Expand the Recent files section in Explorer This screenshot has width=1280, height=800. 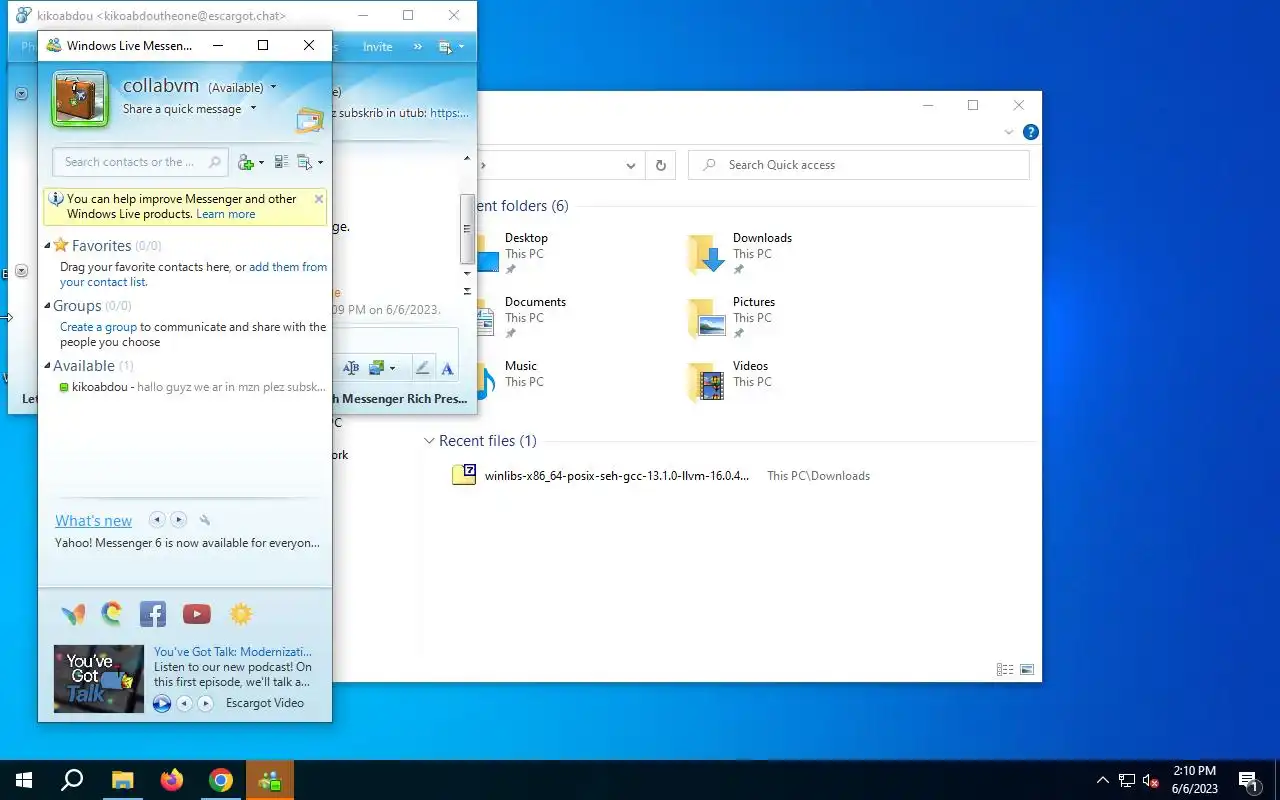(429, 441)
